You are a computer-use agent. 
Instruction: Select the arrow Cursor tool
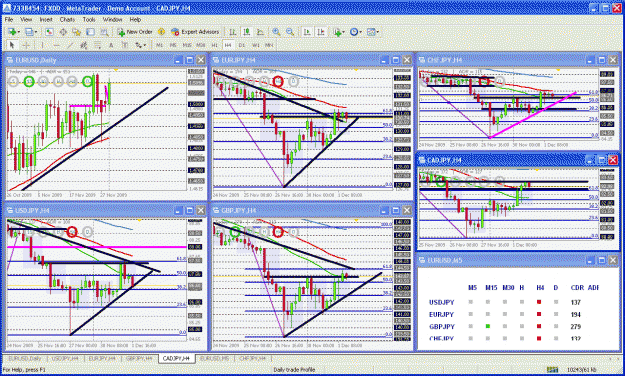[12, 45]
